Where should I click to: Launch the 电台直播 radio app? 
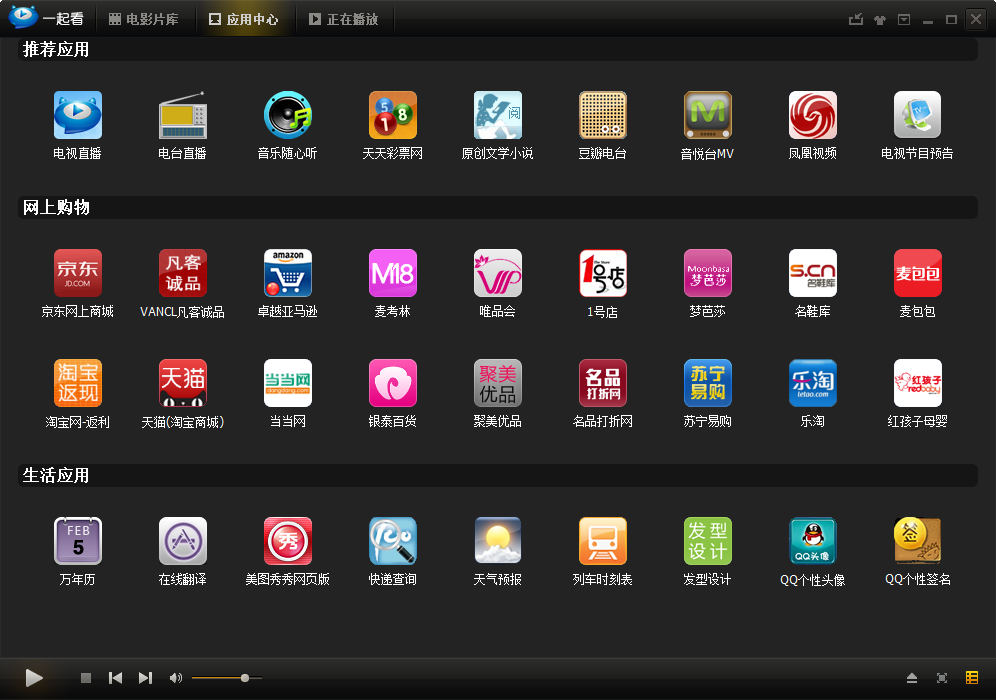click(182, 115)
